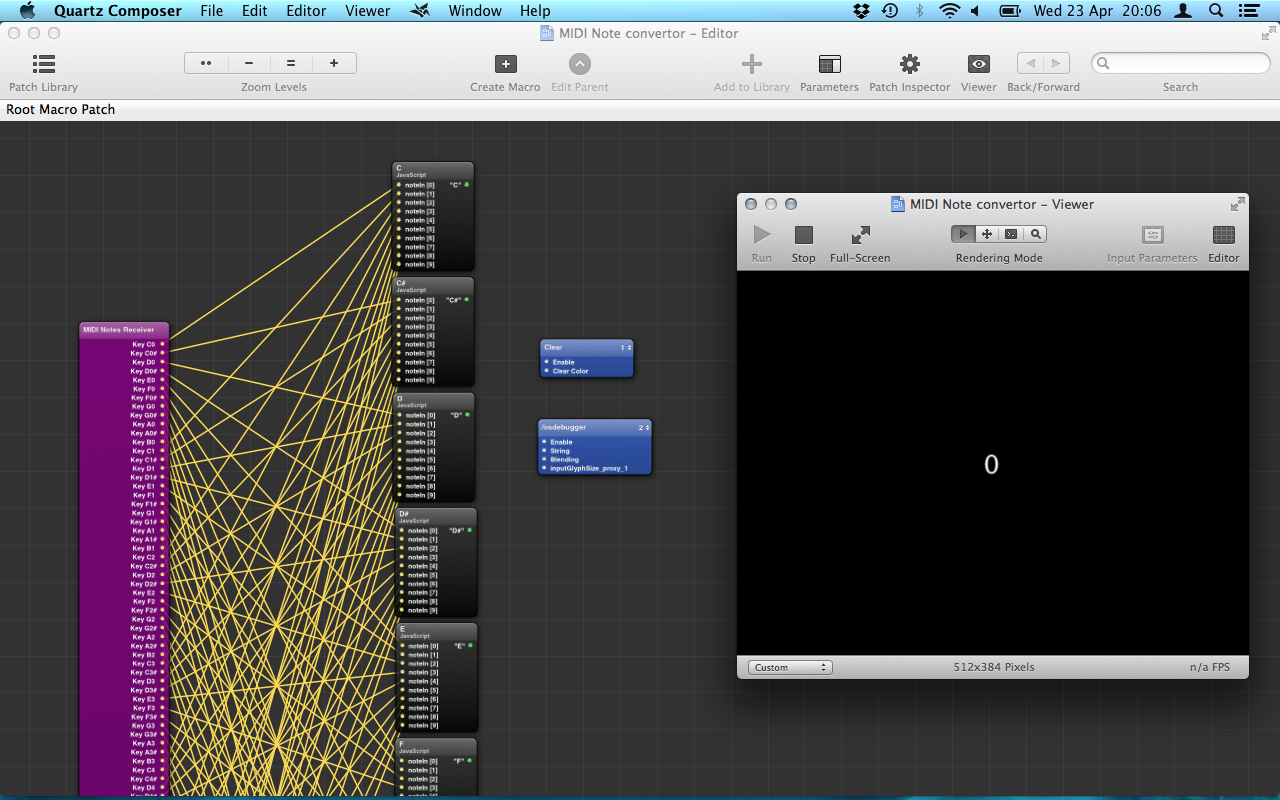Select first rendering mode play button
Image resolution: width=1280 pixels, height=800 pixels.
click(x=963, y=234)
